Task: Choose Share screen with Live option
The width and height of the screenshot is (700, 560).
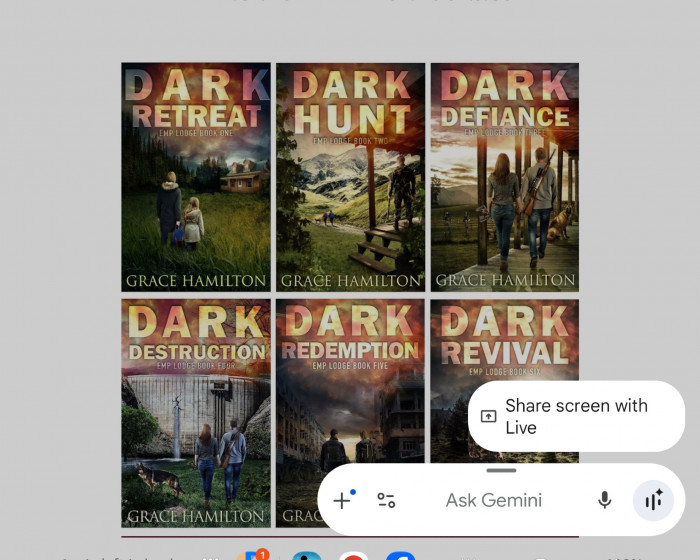Action: 576,416
